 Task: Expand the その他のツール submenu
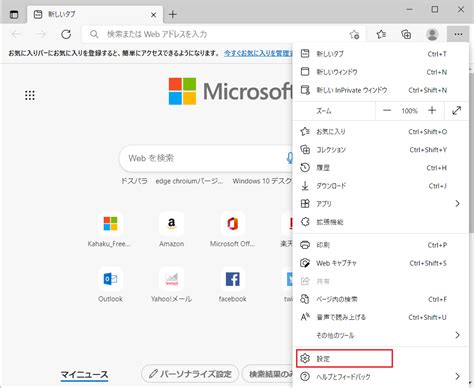point(380,335)
